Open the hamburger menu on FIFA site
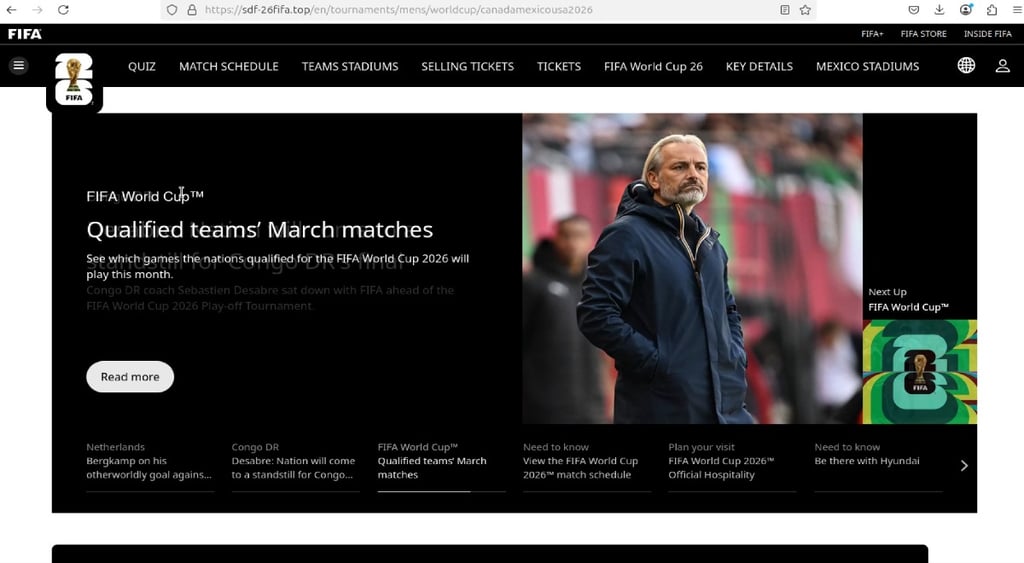 click(x=19, y=65)
